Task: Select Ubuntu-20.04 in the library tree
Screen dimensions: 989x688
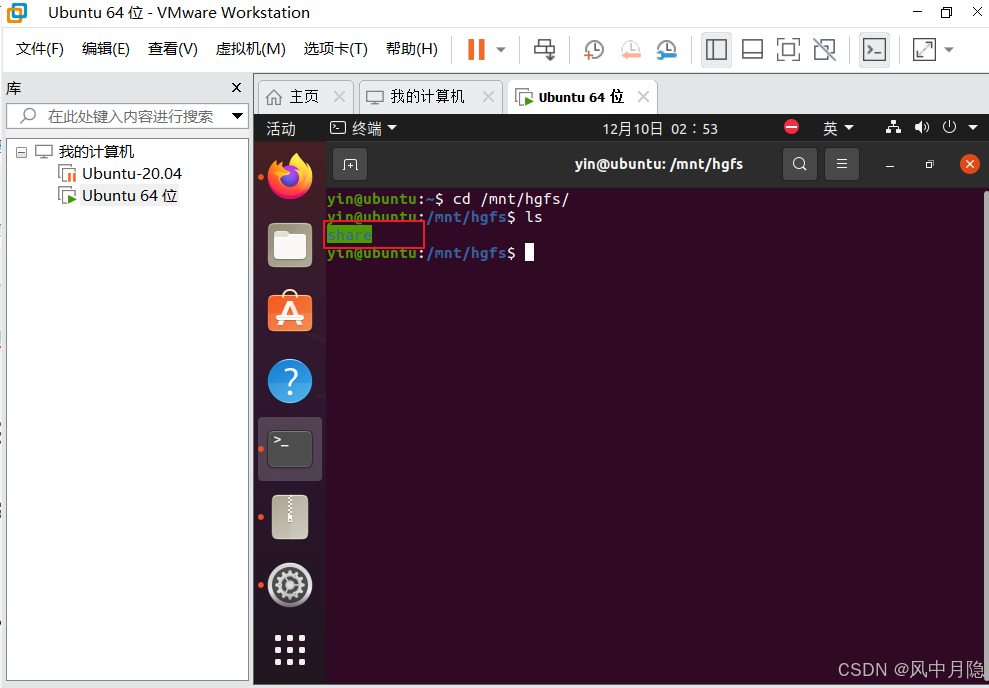Action: click(x=132, y=173)
